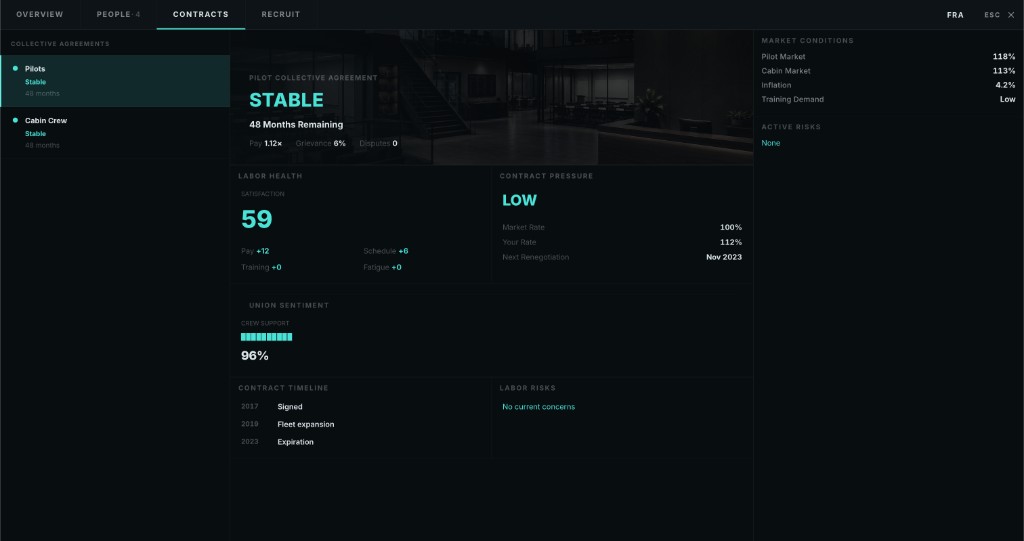Click the Inflation 4.2% value

point(1005,85)
